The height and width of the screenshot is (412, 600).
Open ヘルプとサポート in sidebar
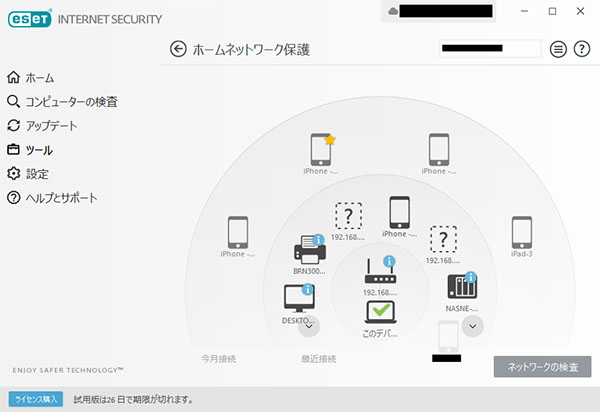coord(52,198)
